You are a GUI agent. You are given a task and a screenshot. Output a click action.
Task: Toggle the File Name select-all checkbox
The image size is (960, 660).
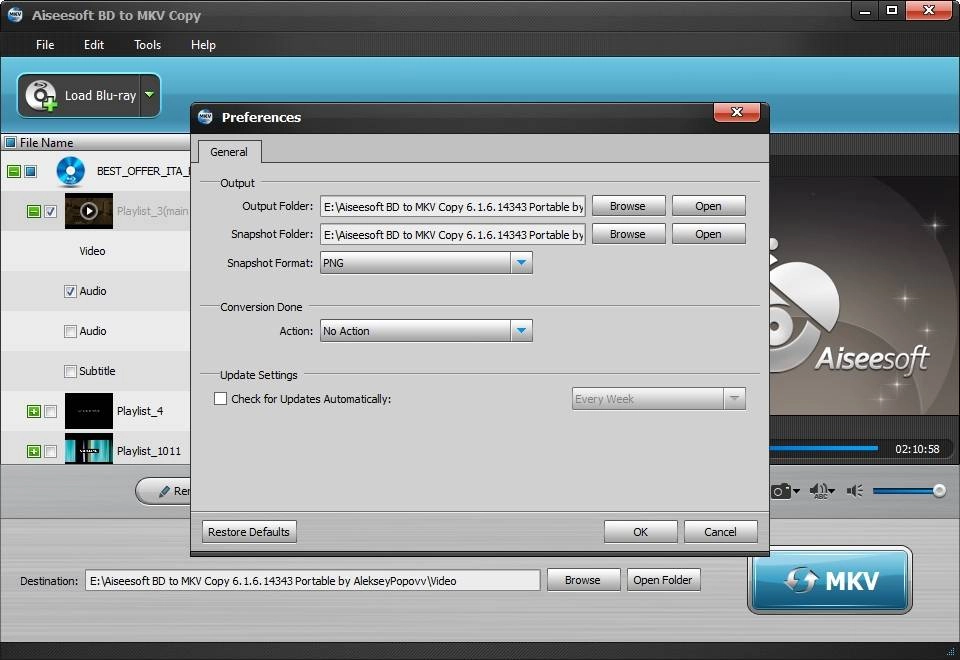click(10, 143)
